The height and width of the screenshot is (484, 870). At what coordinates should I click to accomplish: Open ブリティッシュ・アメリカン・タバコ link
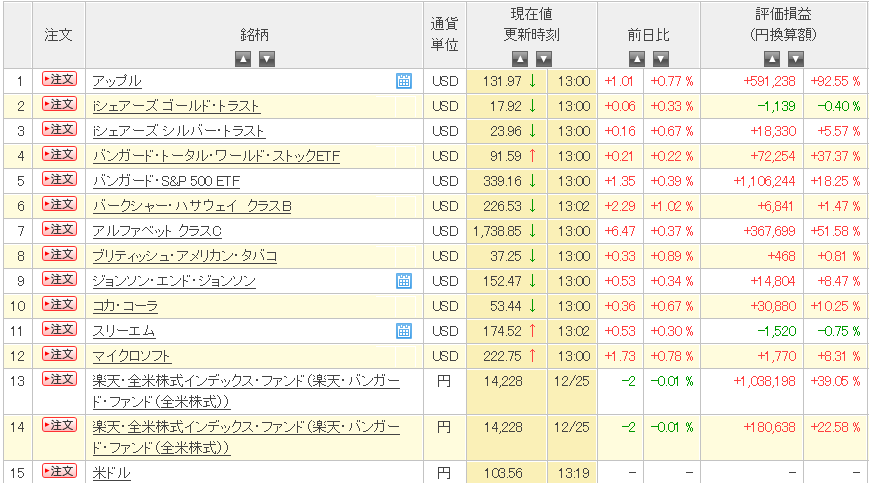pyautogui.click(x=185, y=256)
